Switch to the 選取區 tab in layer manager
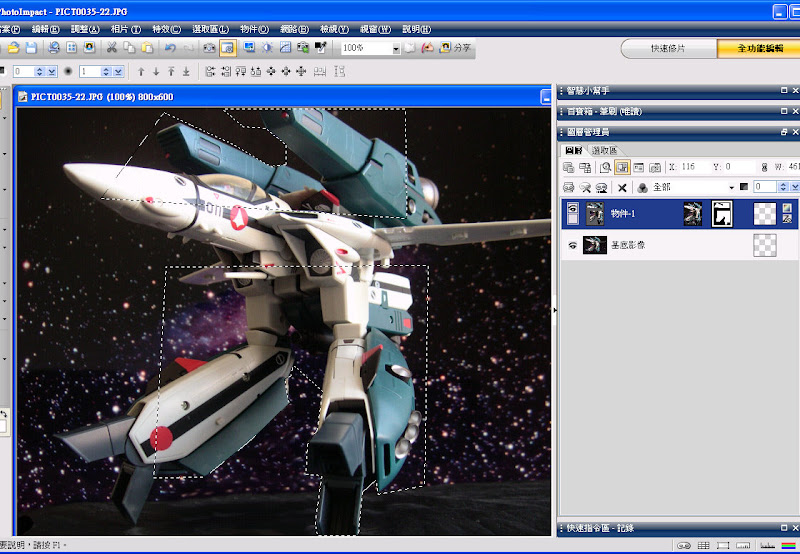The height and width of the screenshot is (554, 800). click(x=605, y=150)
